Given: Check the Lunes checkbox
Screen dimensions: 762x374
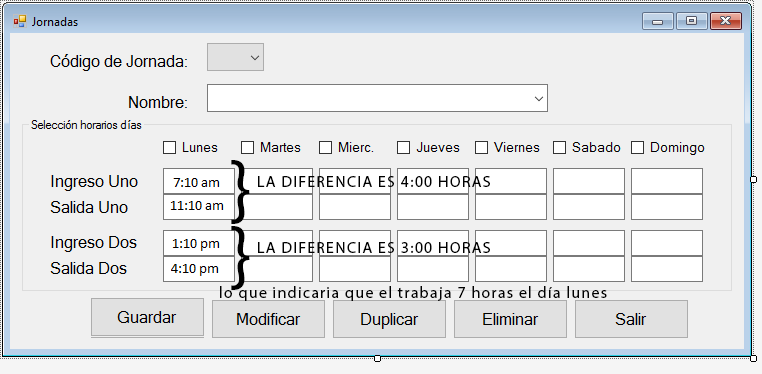Looking at the screenshot, I should point(169,148).
